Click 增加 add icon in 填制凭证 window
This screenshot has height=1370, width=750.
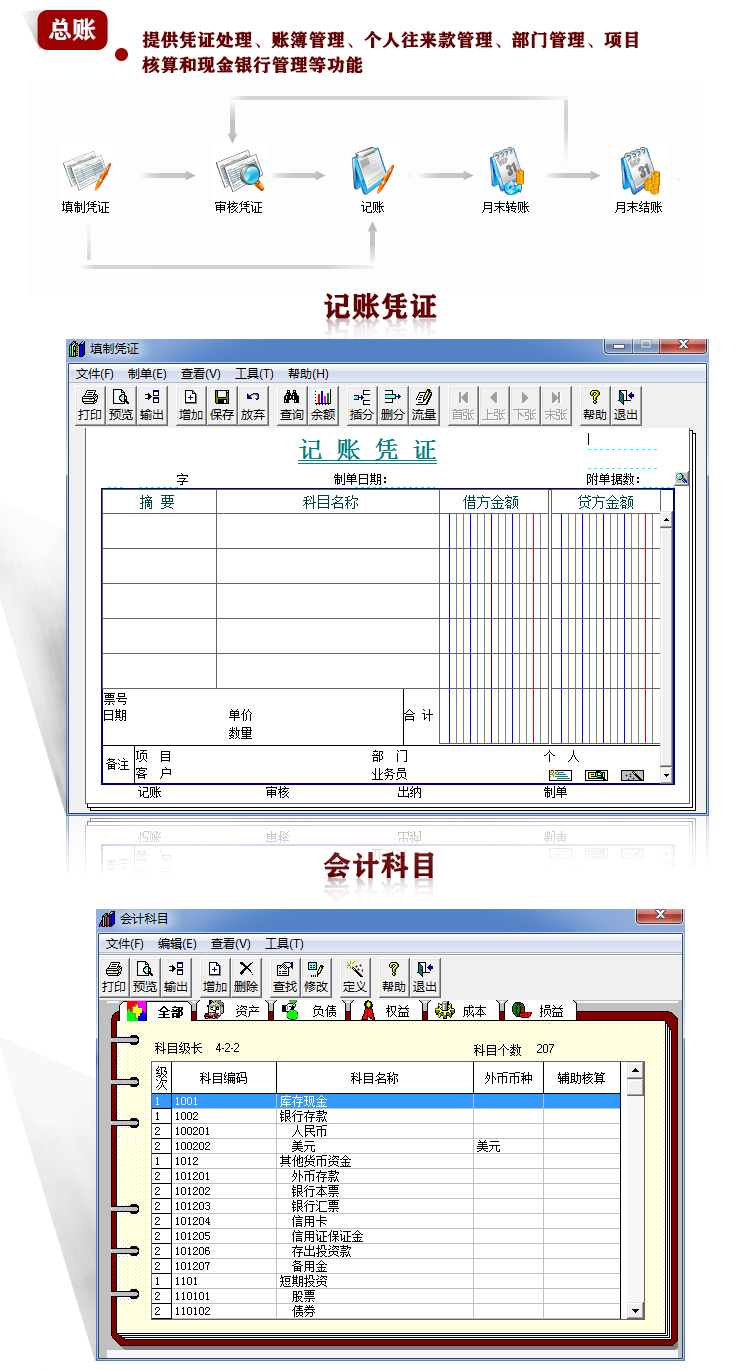pyautogui.click(x=191, y=405)
